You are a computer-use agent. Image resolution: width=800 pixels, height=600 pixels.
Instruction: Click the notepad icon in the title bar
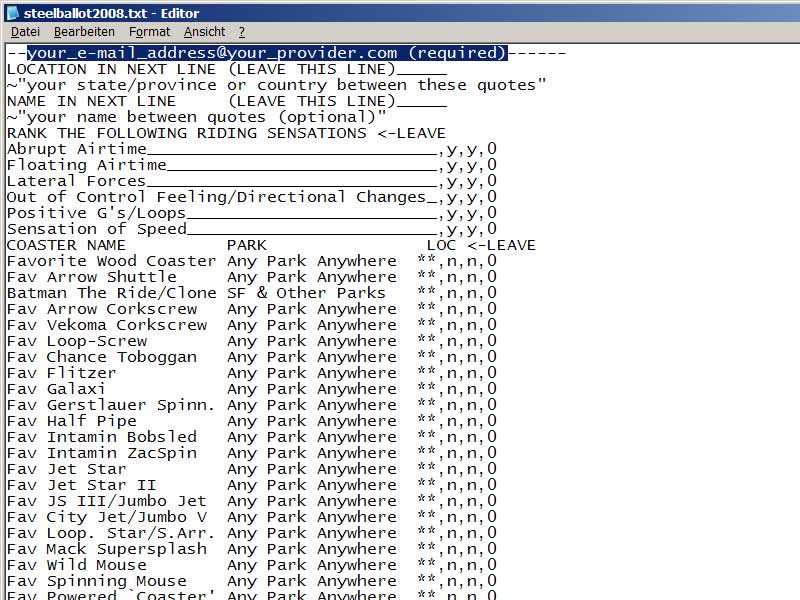13,13
